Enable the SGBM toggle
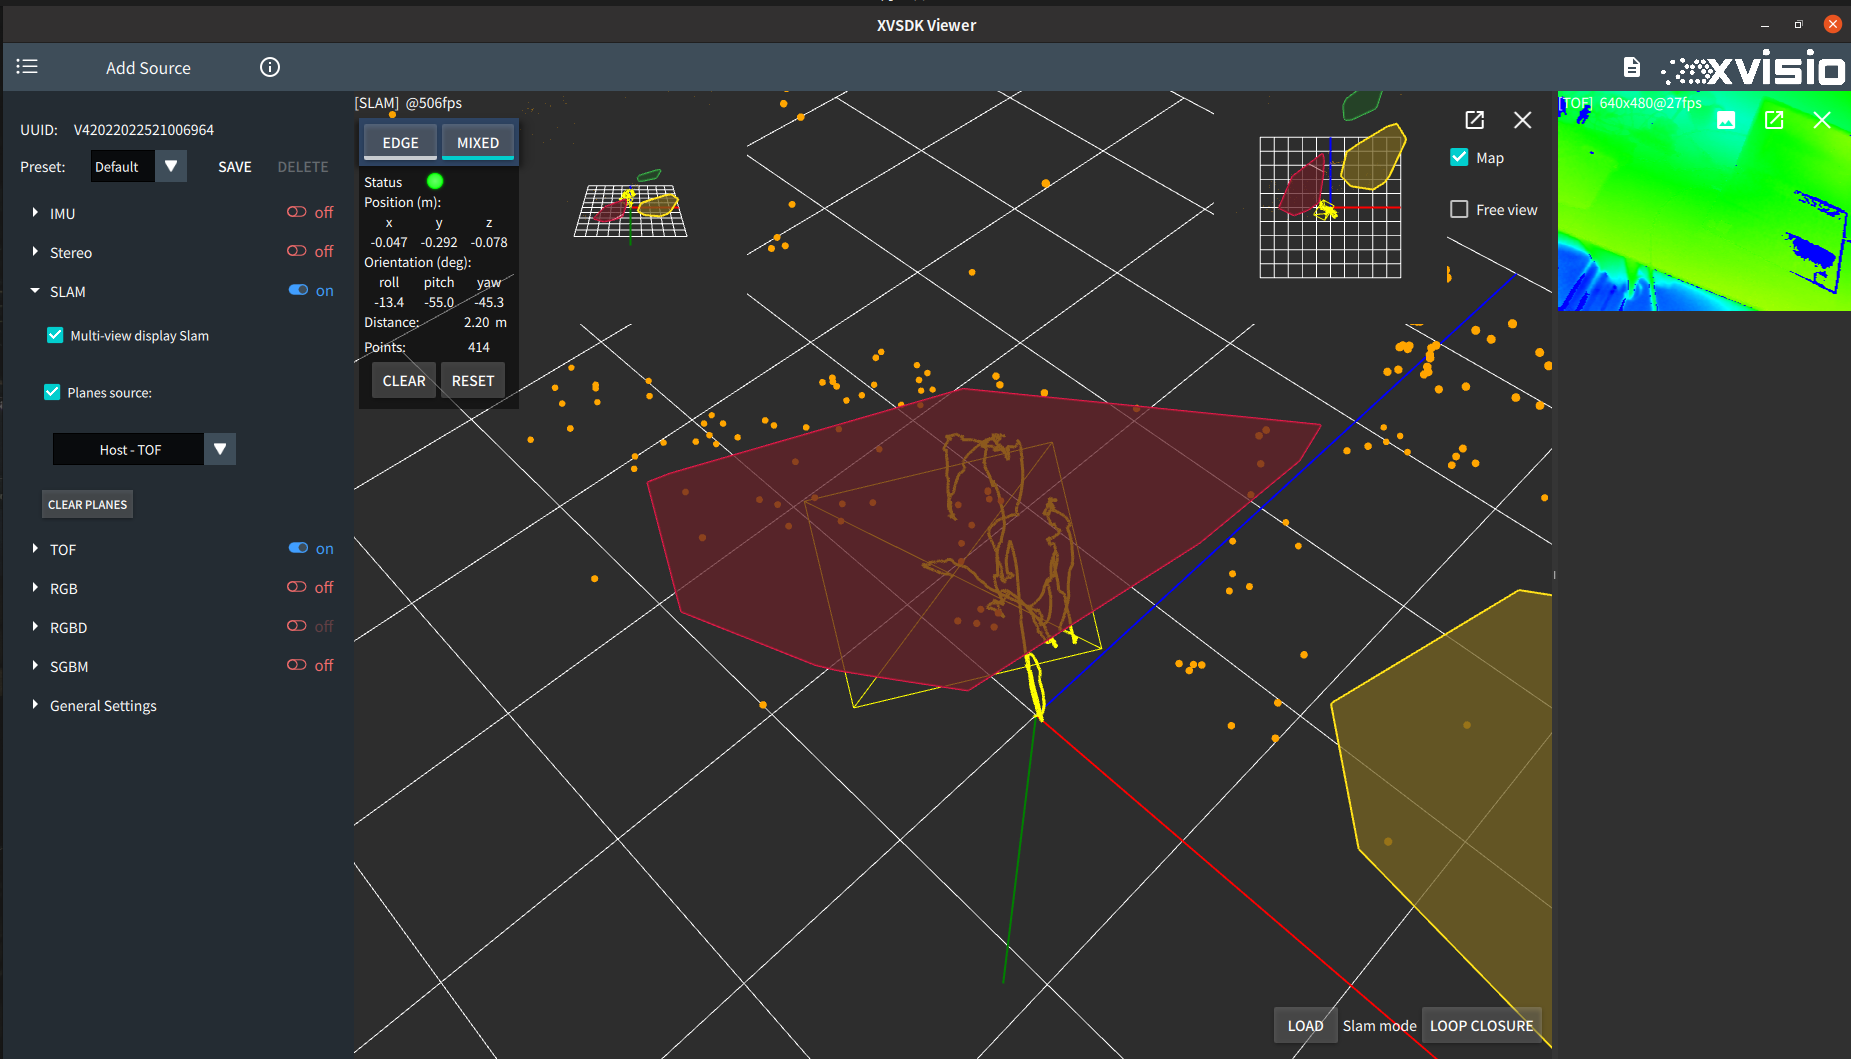1851x1059 pixels. 297,665
